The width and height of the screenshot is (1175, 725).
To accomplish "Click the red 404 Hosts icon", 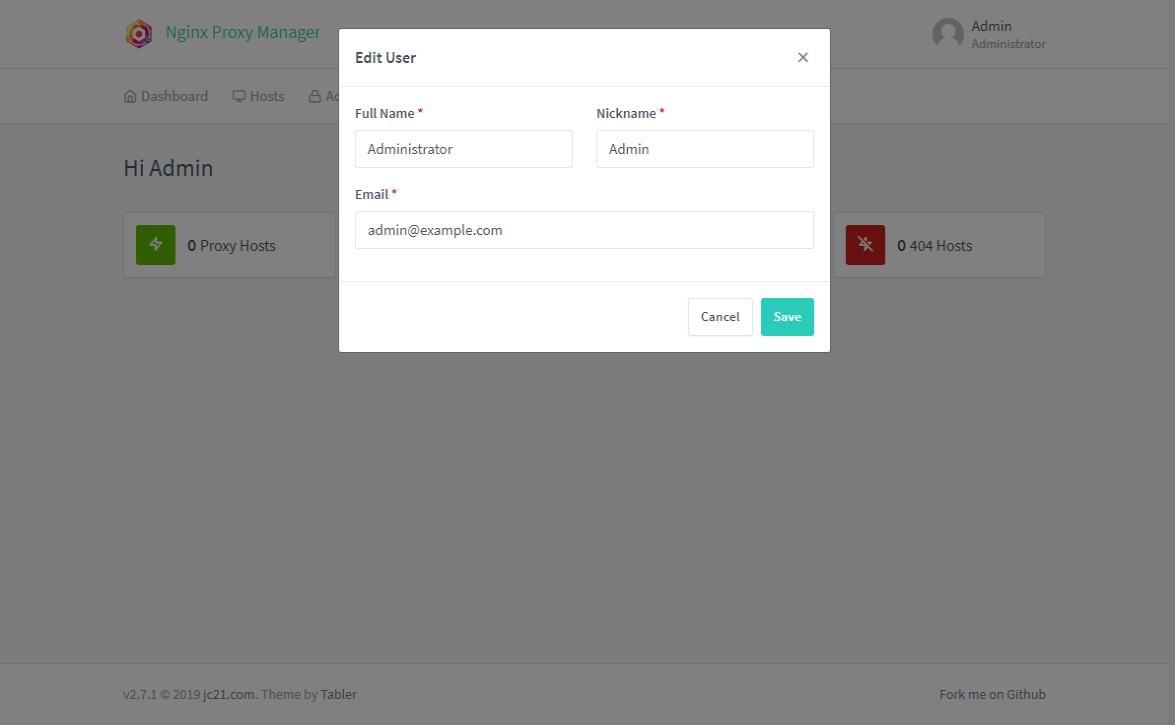I will 866,244.
